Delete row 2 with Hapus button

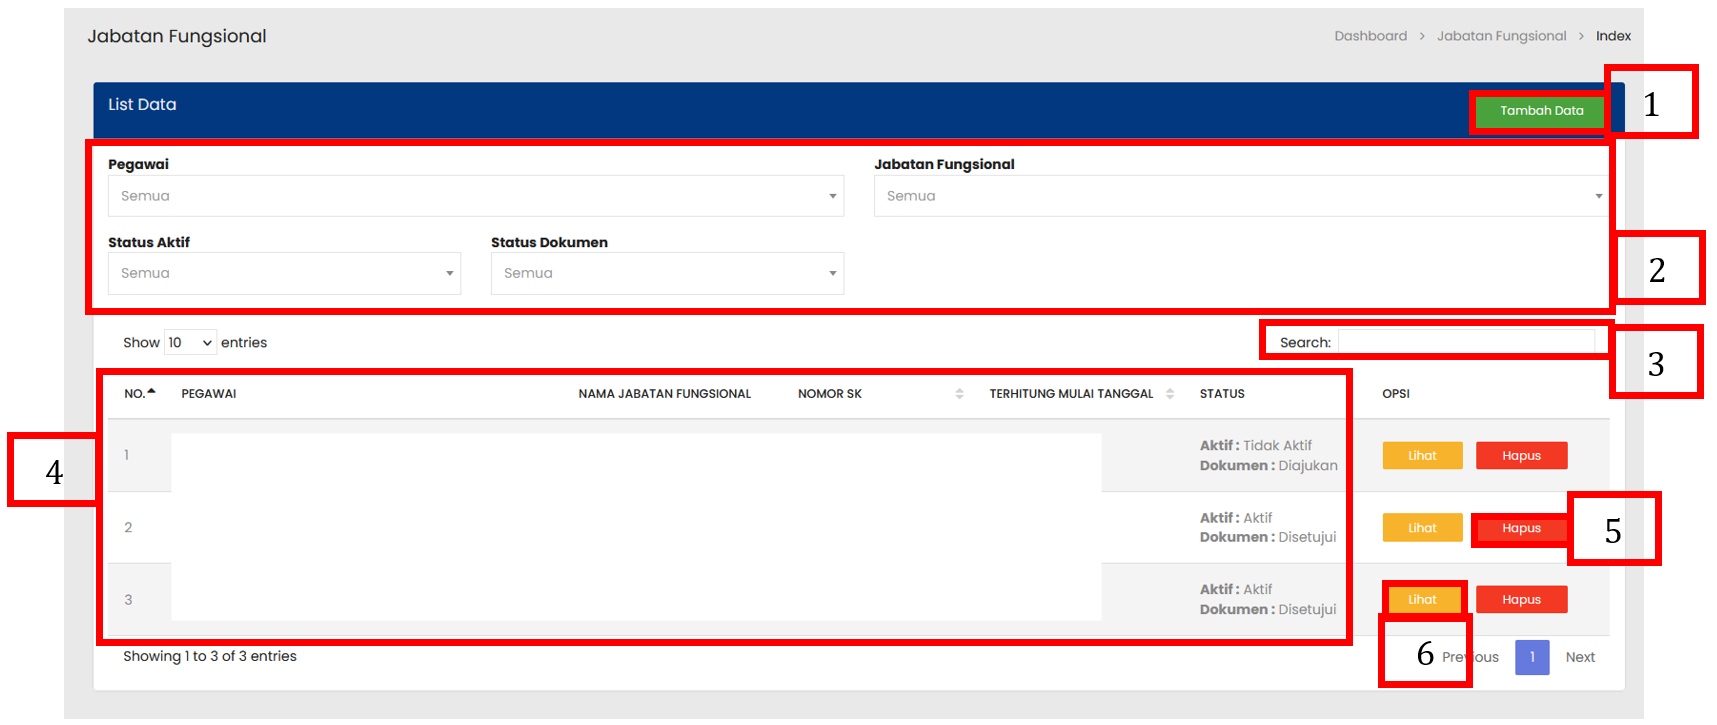click(x=1520, y=528)
